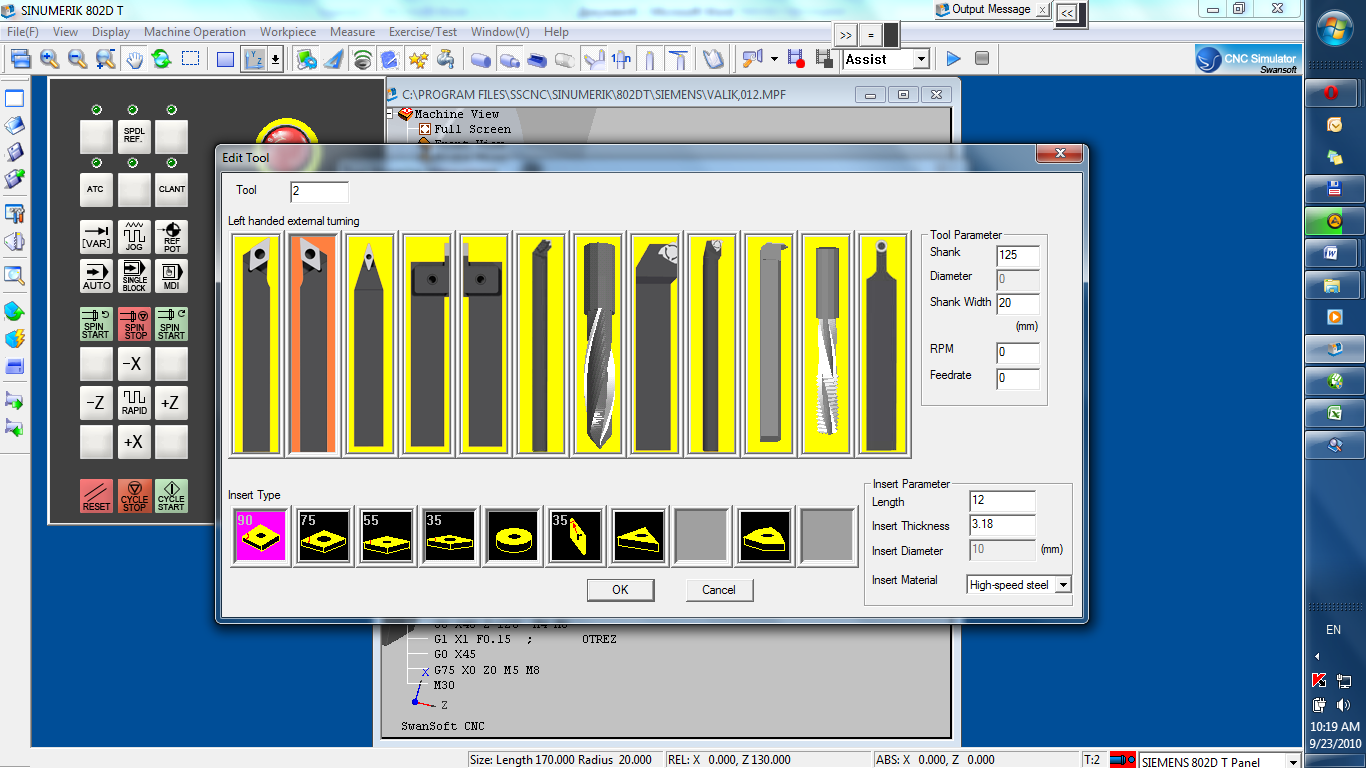Click the ATC panel button
Viewport: 1366px width, 768px height.
pyautogui.click(x=96, y=189)
